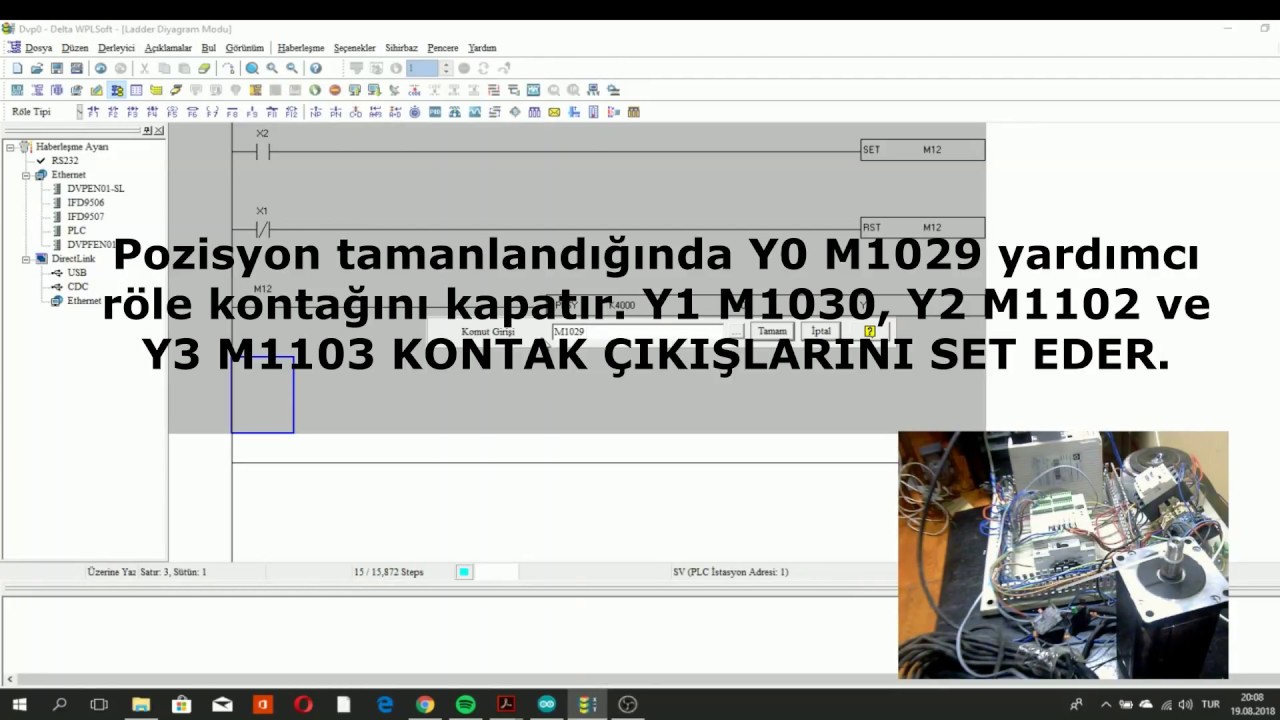Open File Explorer from the taskbar
Screen dimensions: 1280x720
point(141,704)
